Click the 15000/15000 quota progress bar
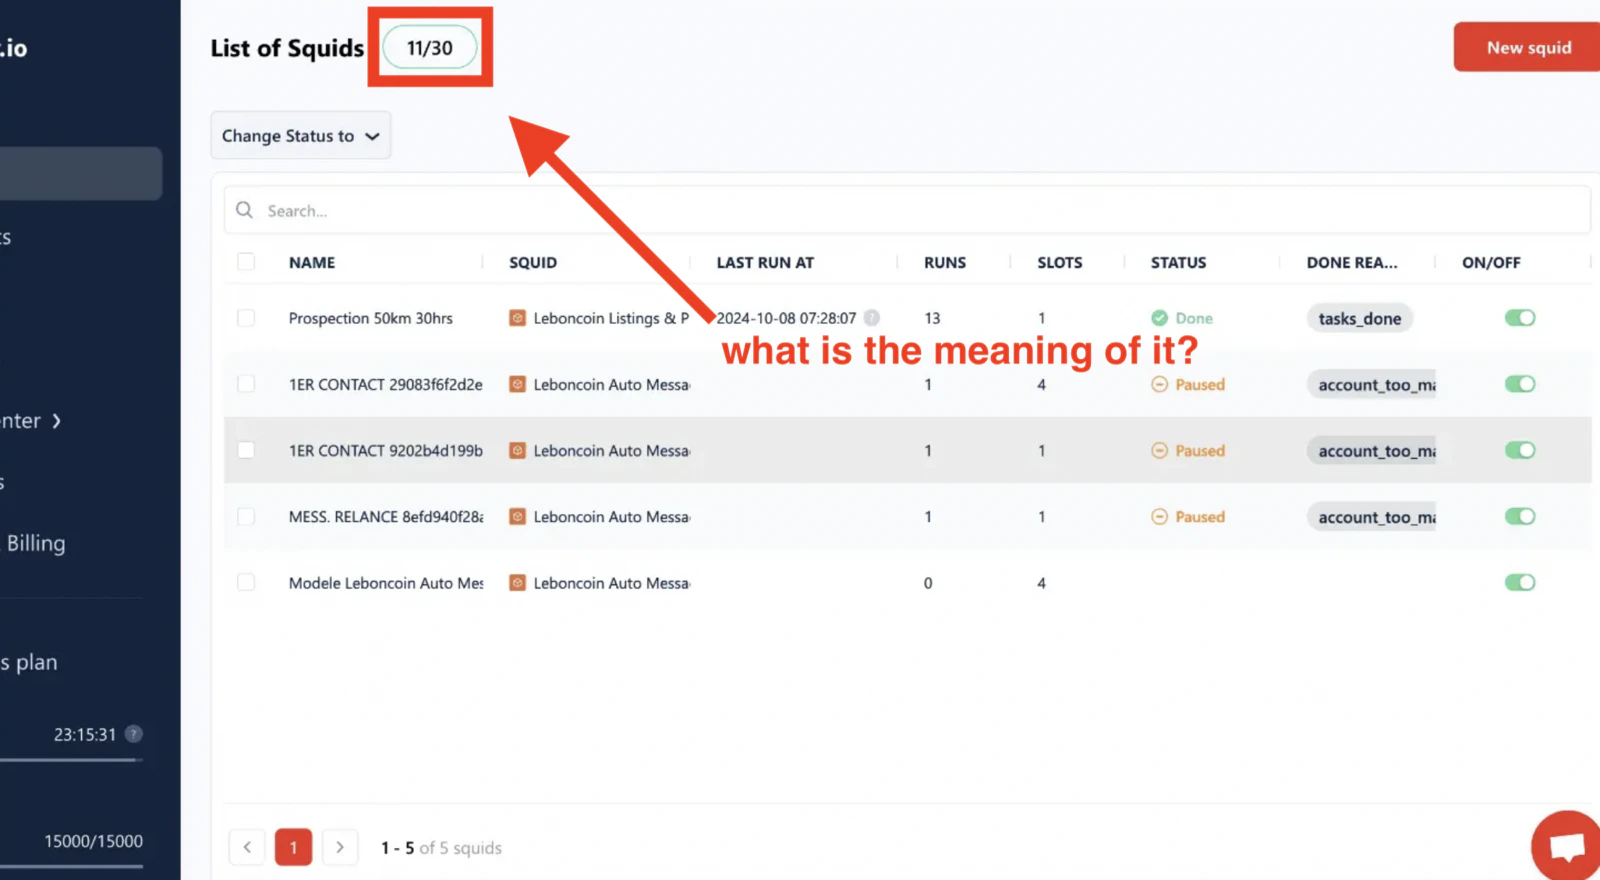 point(71,866)
